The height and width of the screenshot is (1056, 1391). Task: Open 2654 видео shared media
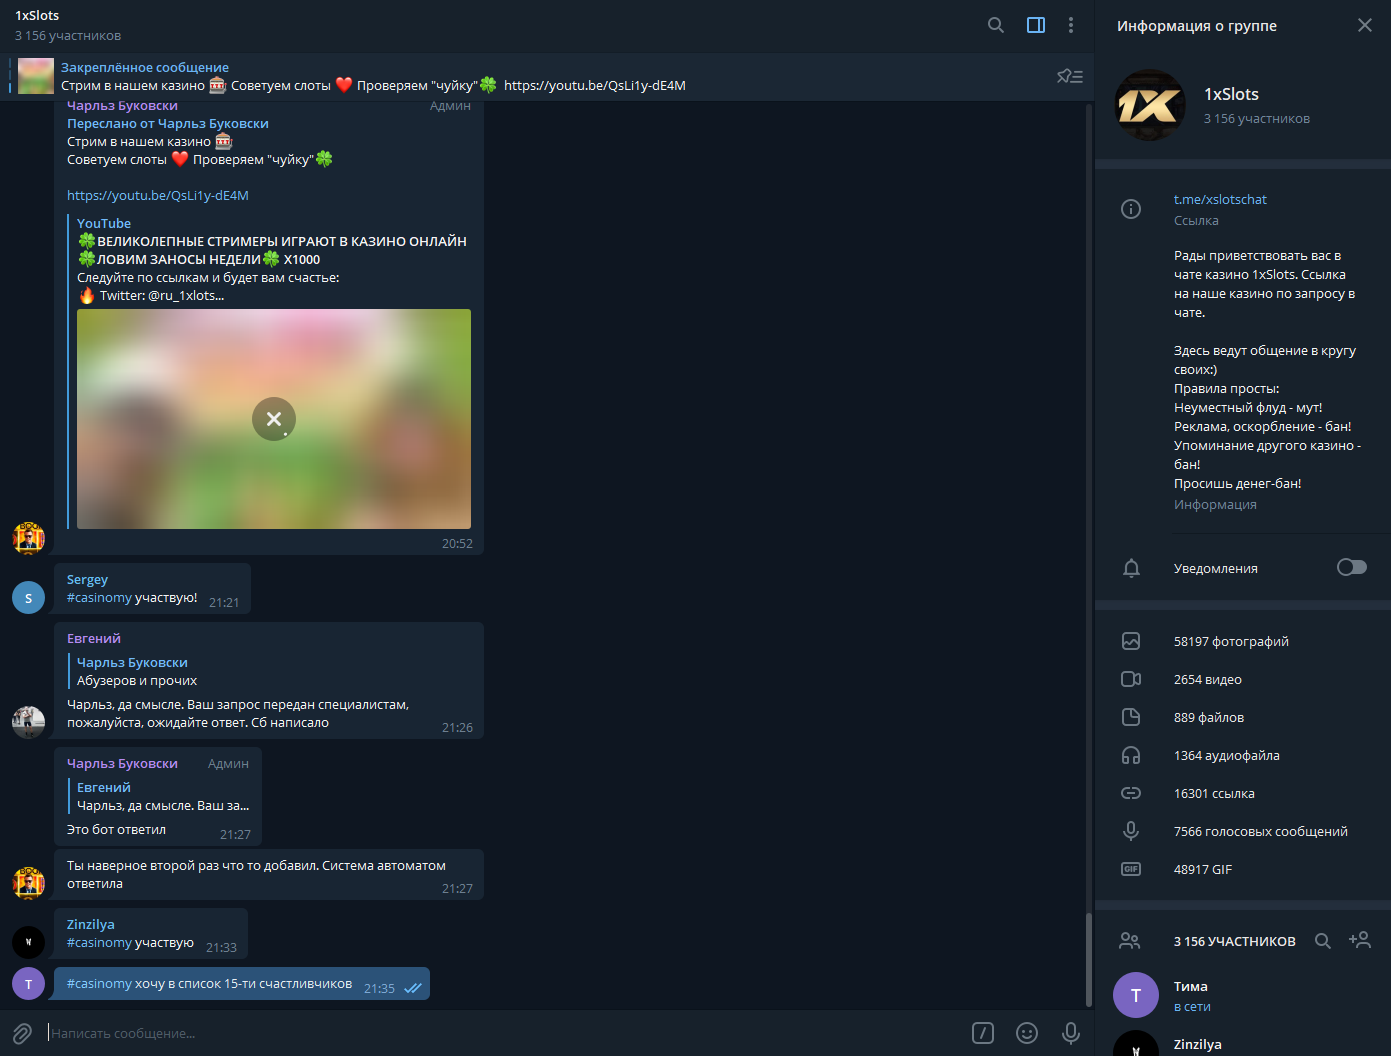click(1208, 679)
